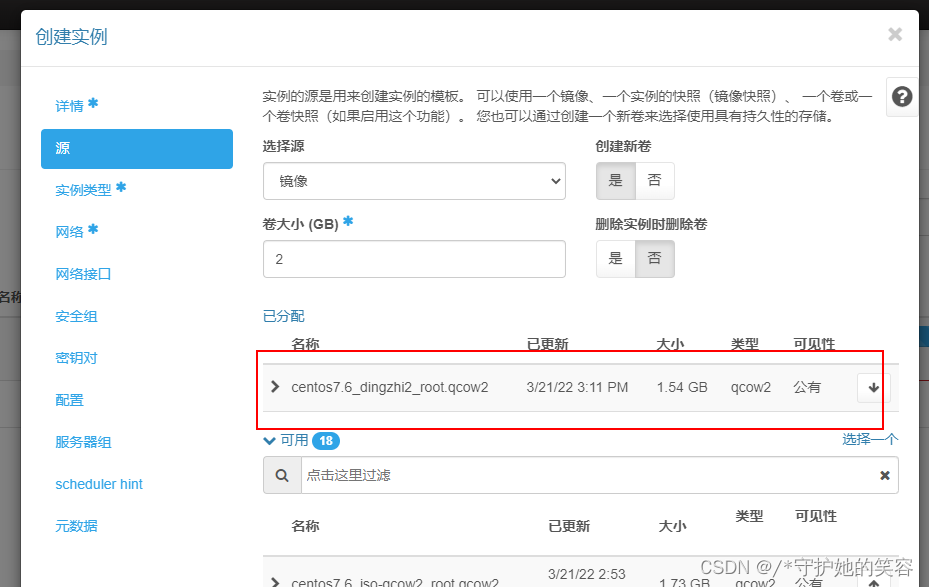Click the 3/21/22 3:11 PM updated cell

577,387
